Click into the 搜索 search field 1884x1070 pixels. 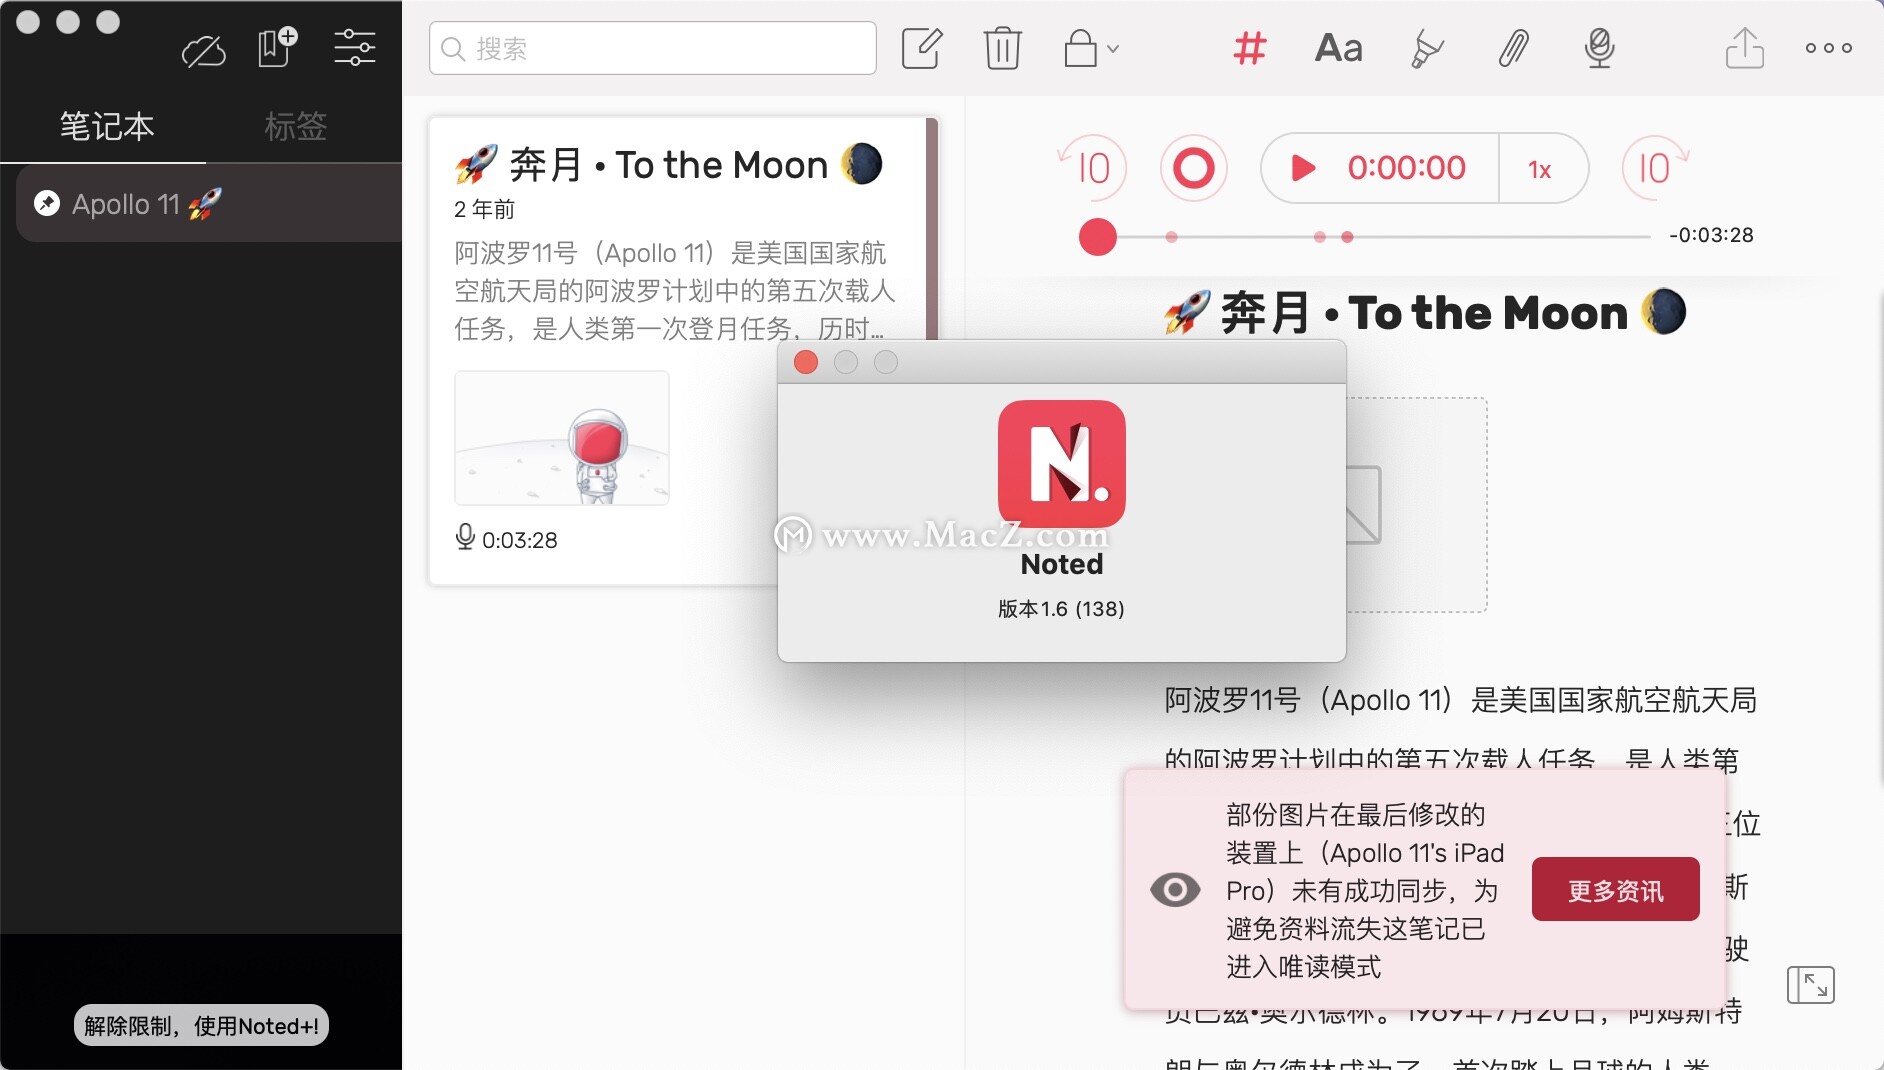click(652, 48)
